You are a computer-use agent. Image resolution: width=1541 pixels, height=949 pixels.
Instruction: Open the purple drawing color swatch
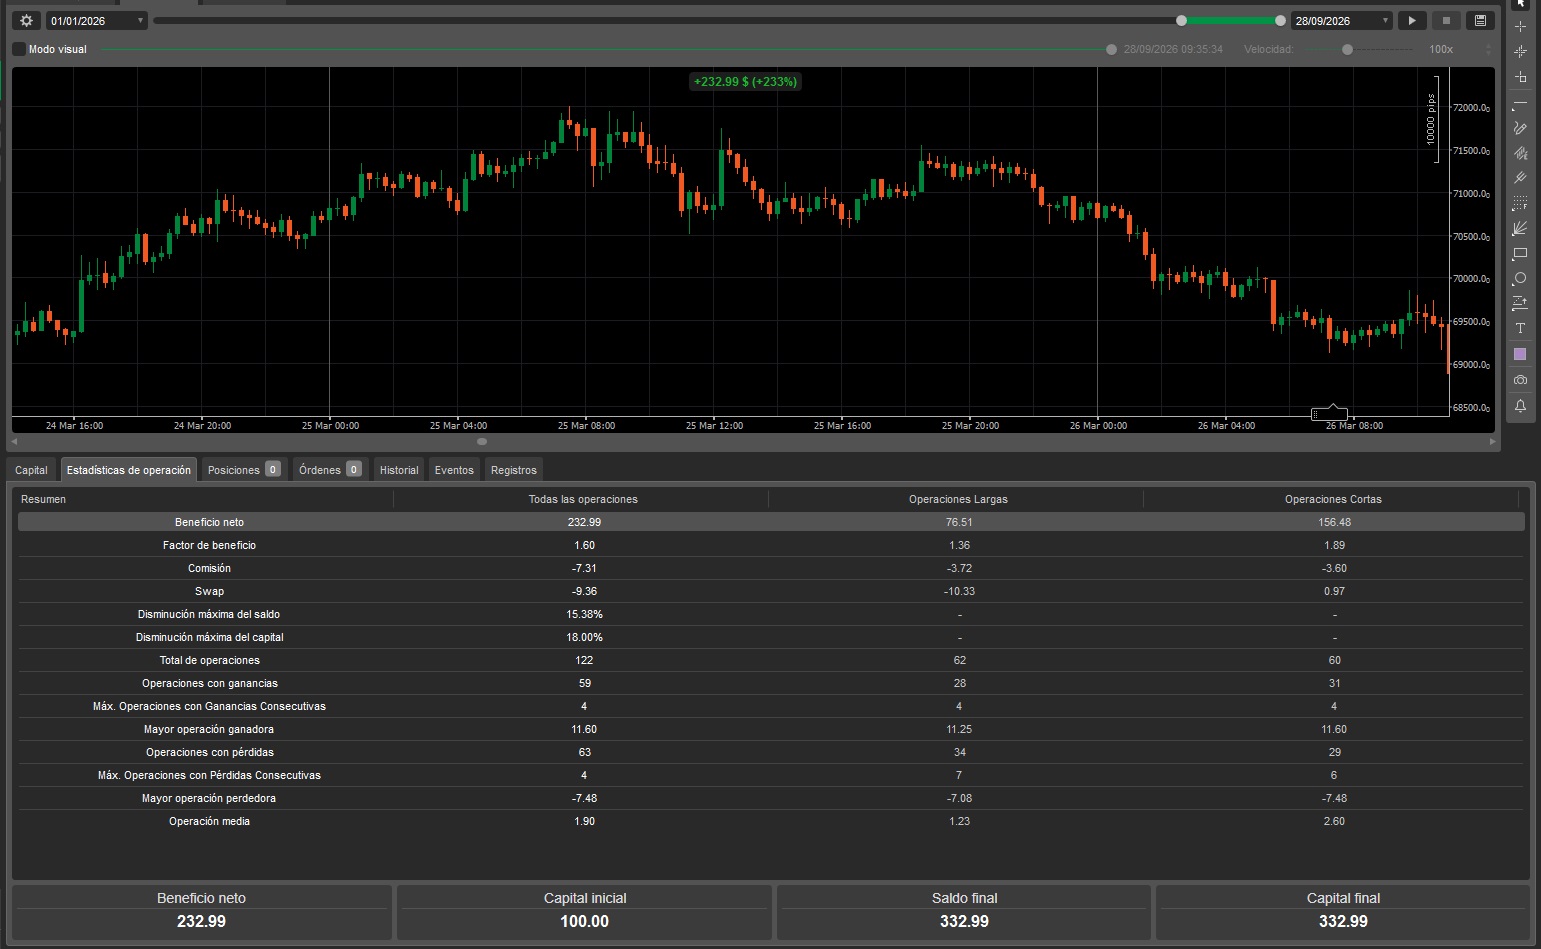(1520, 354)
